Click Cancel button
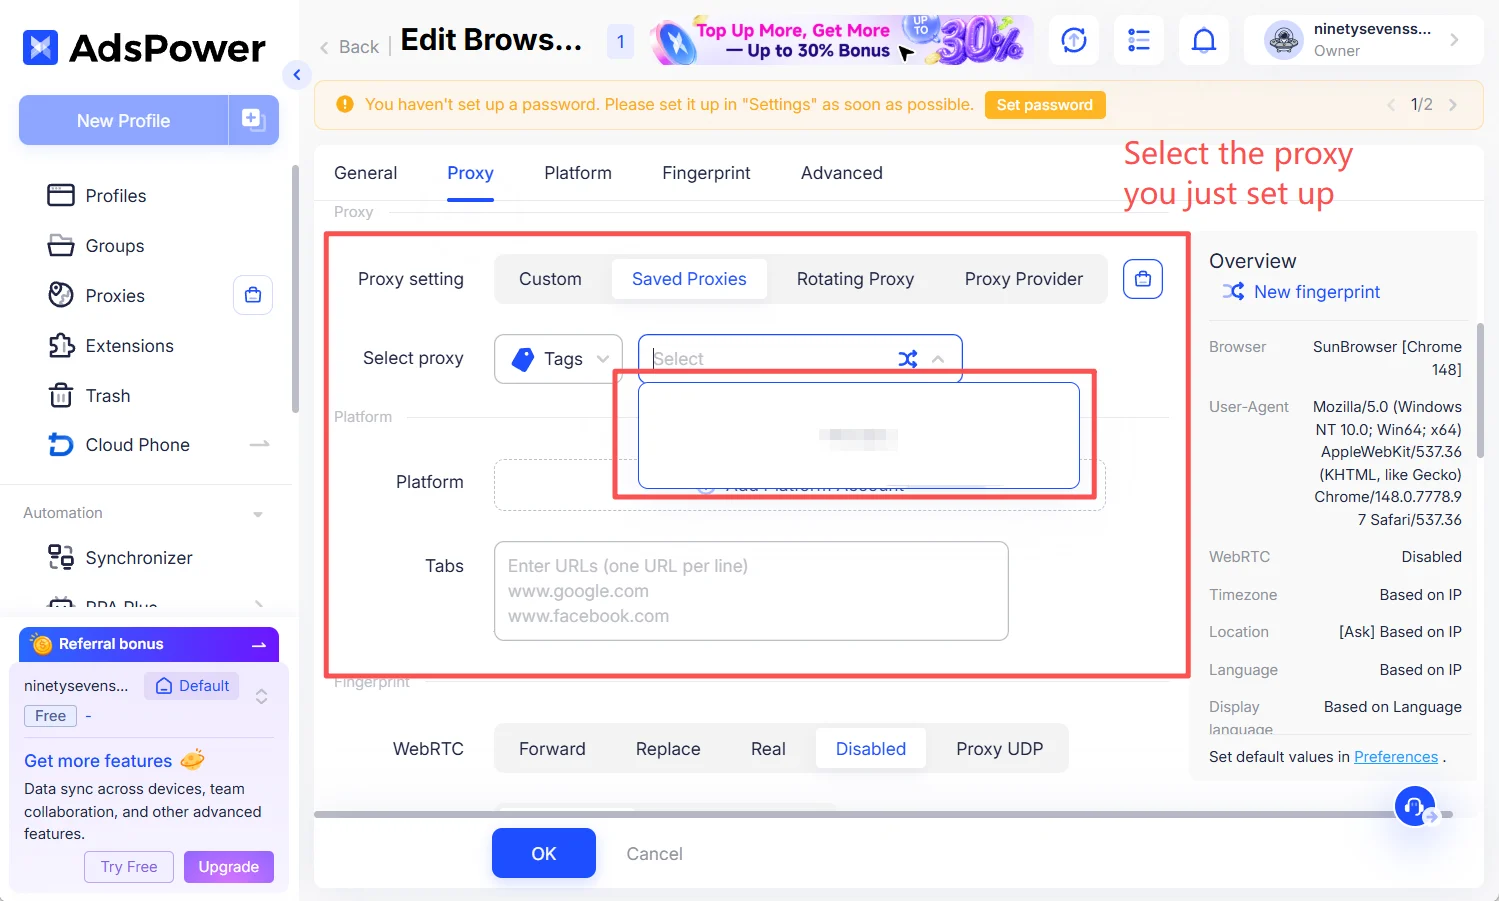The width and height of the screenshot is (1499, 901). tap(654, 853)
